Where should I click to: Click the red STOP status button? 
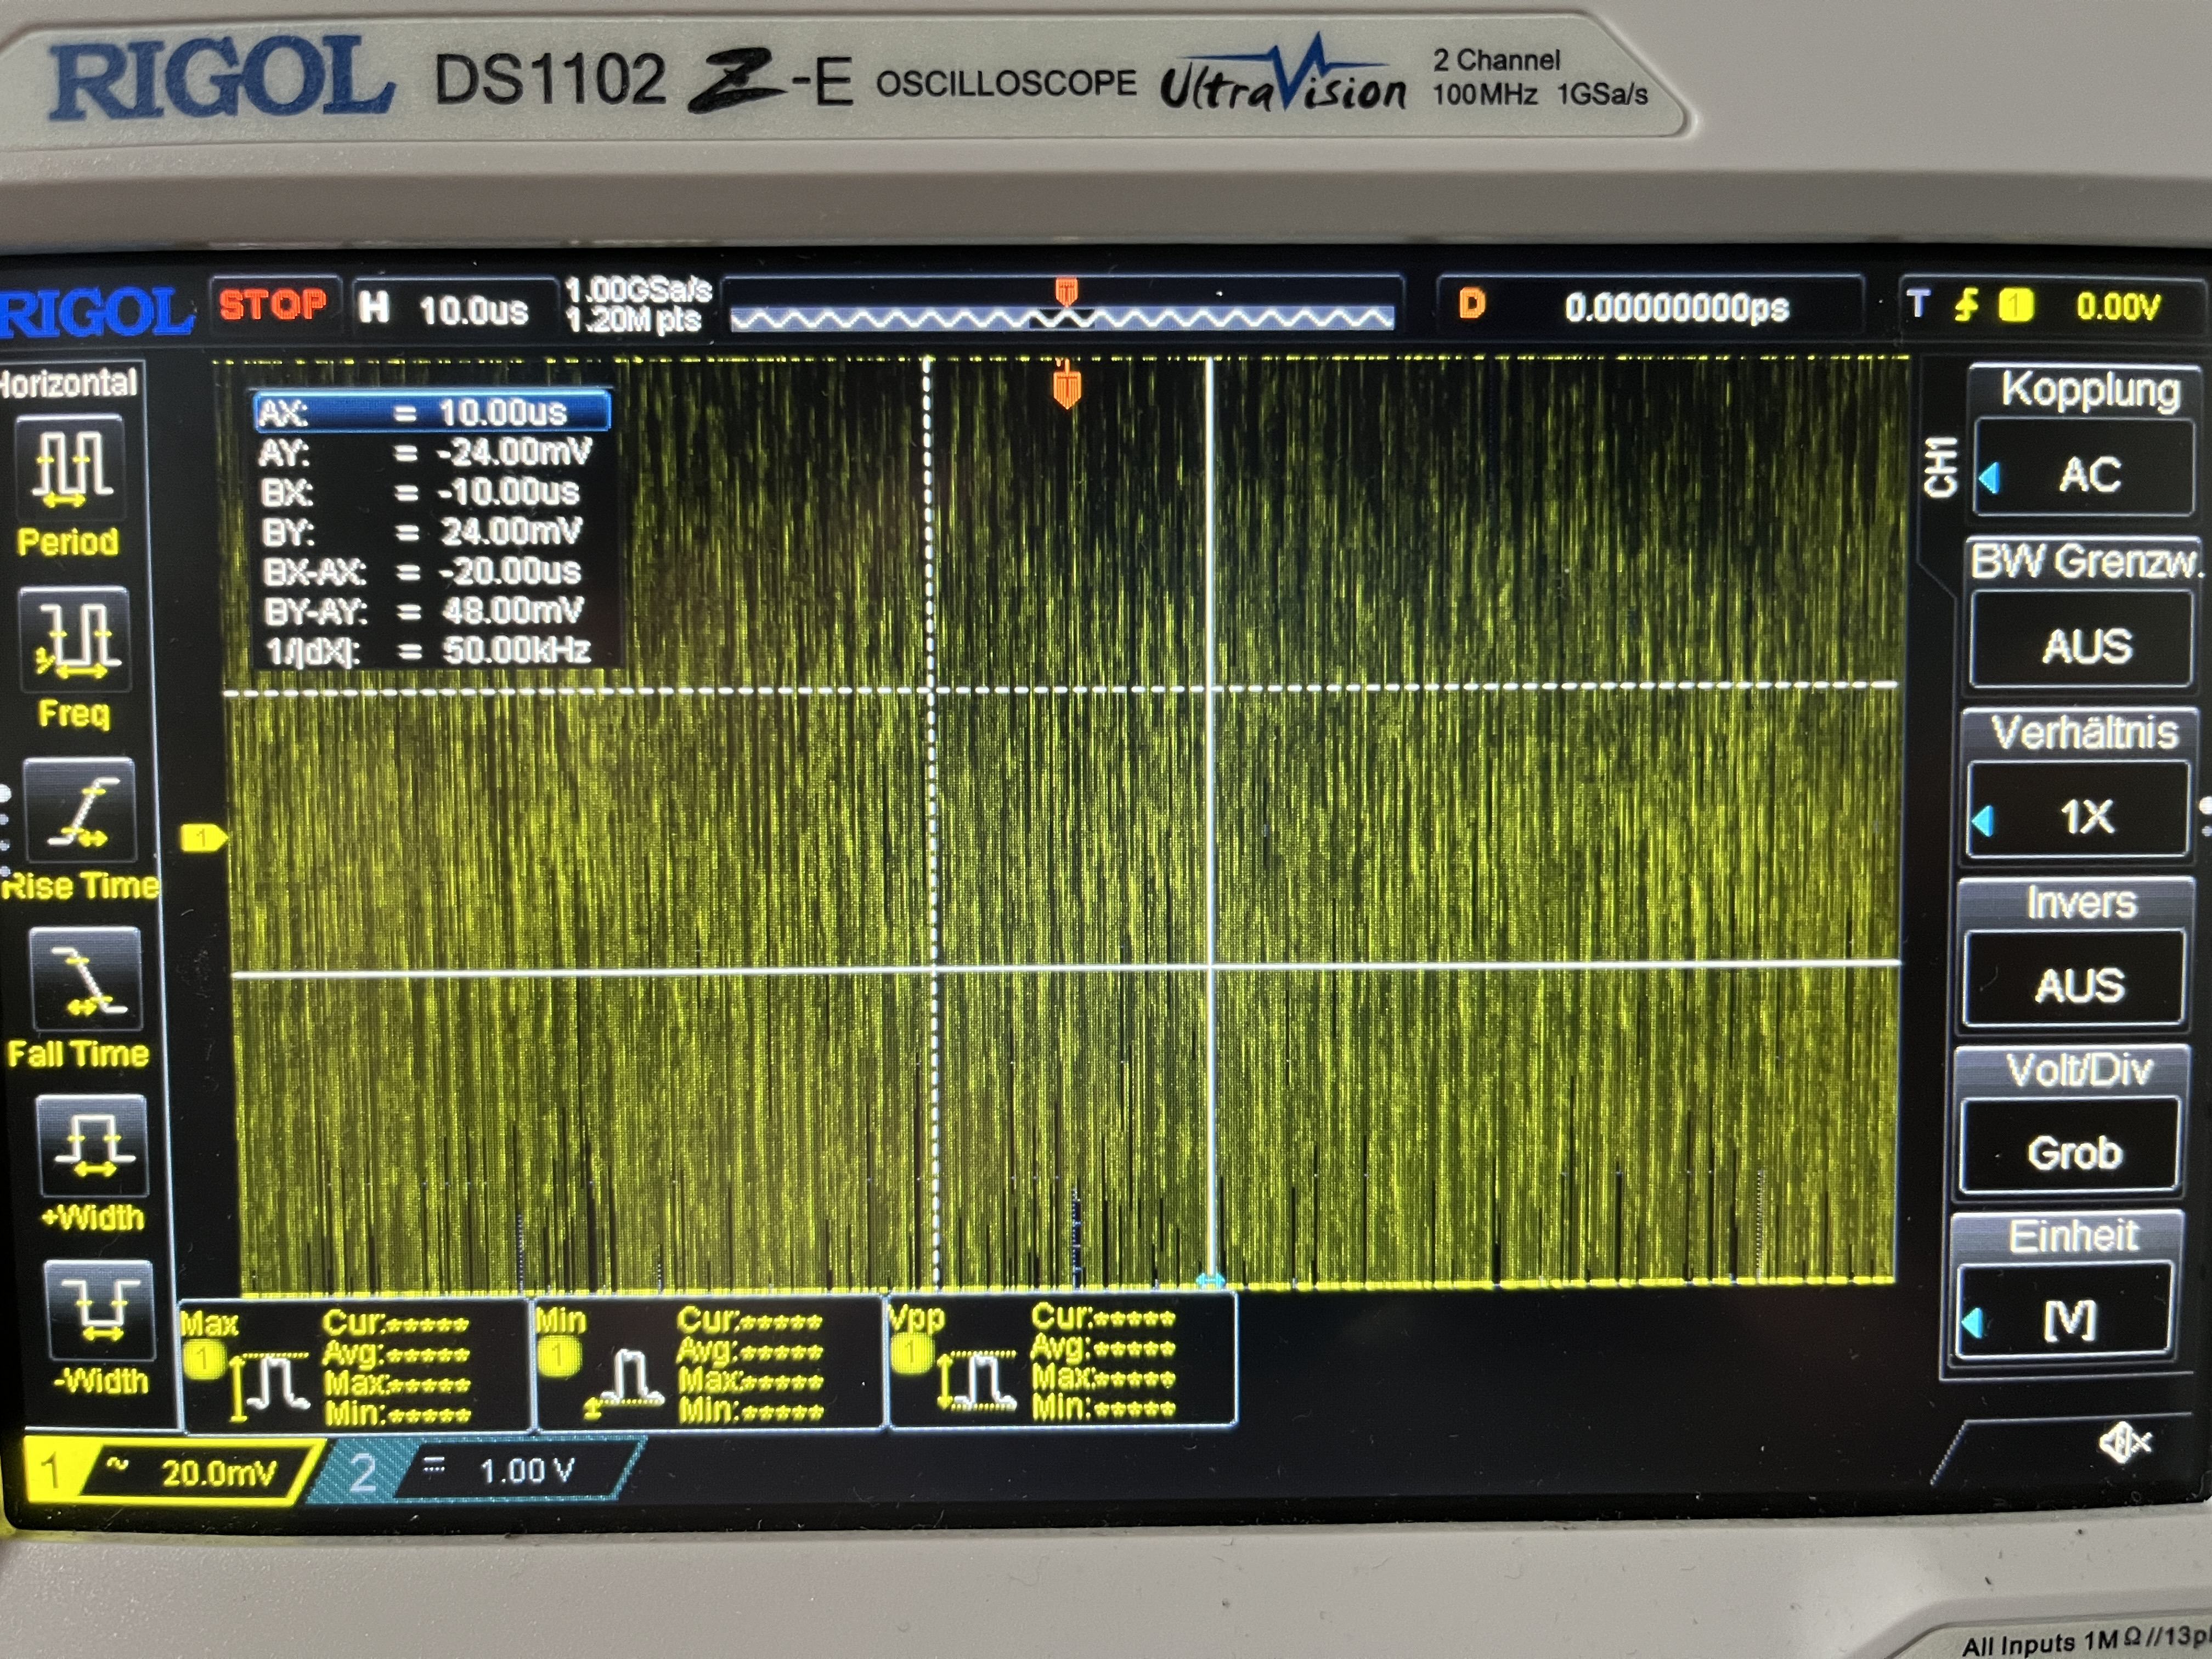273,304
